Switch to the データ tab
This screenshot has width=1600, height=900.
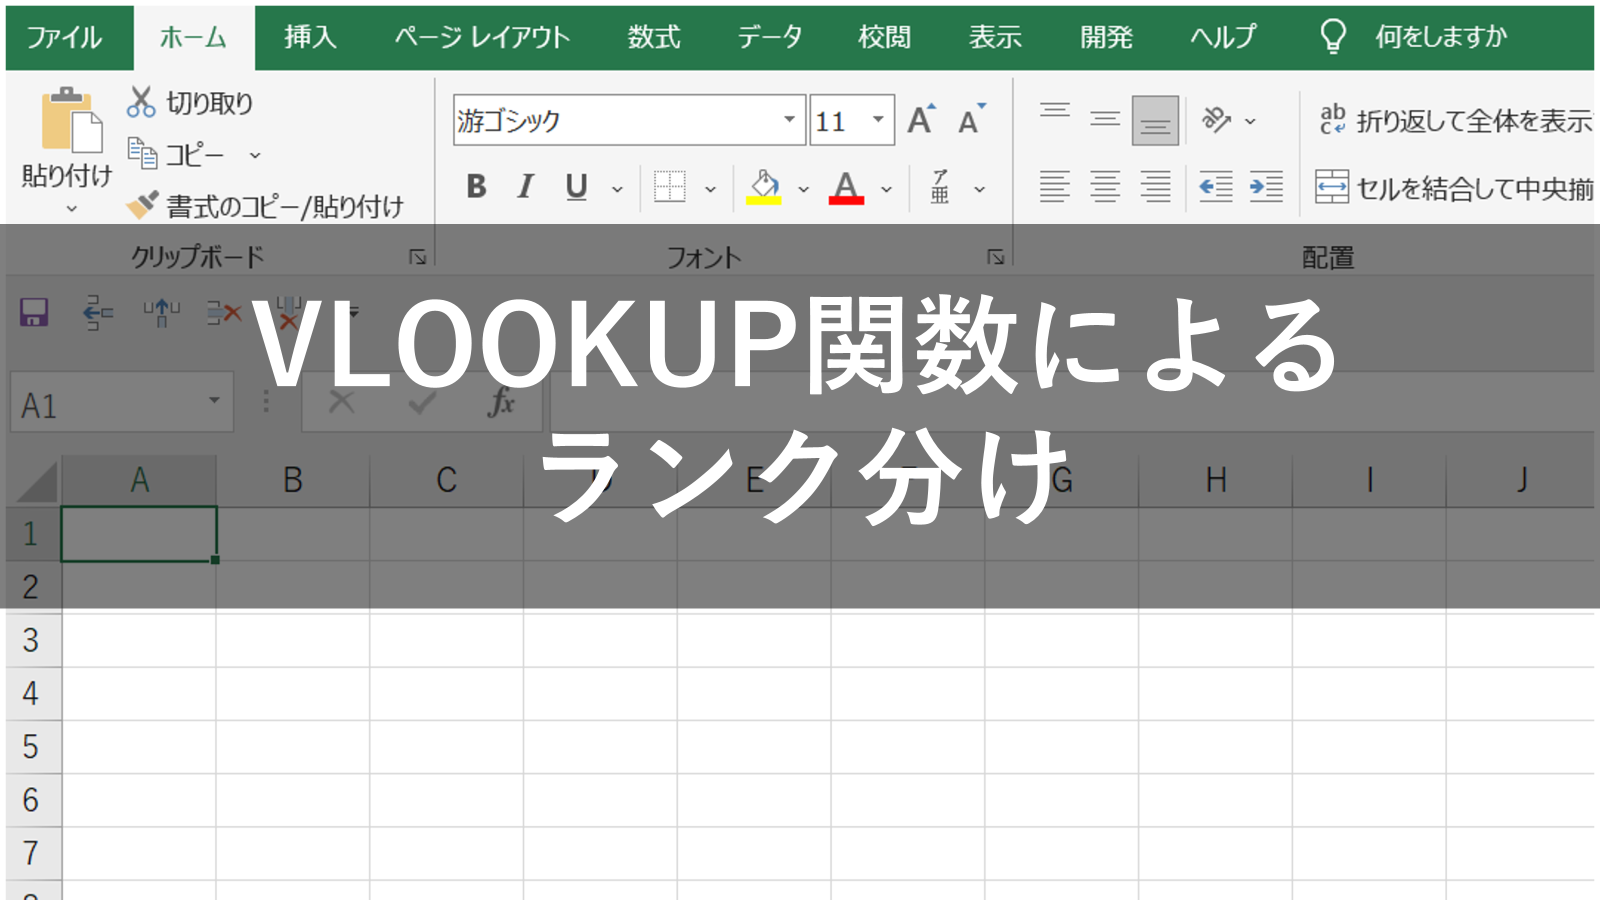click(x=770, y=37)
